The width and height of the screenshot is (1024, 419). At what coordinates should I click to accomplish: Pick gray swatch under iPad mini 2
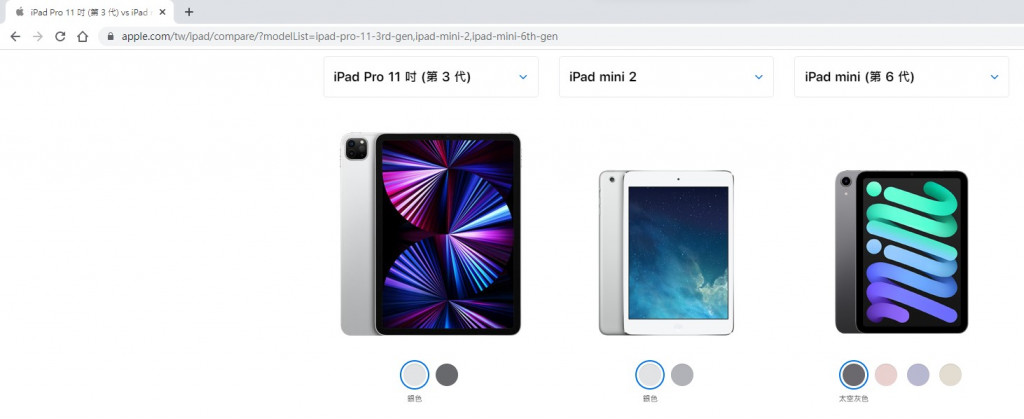[x=682, y=375]
